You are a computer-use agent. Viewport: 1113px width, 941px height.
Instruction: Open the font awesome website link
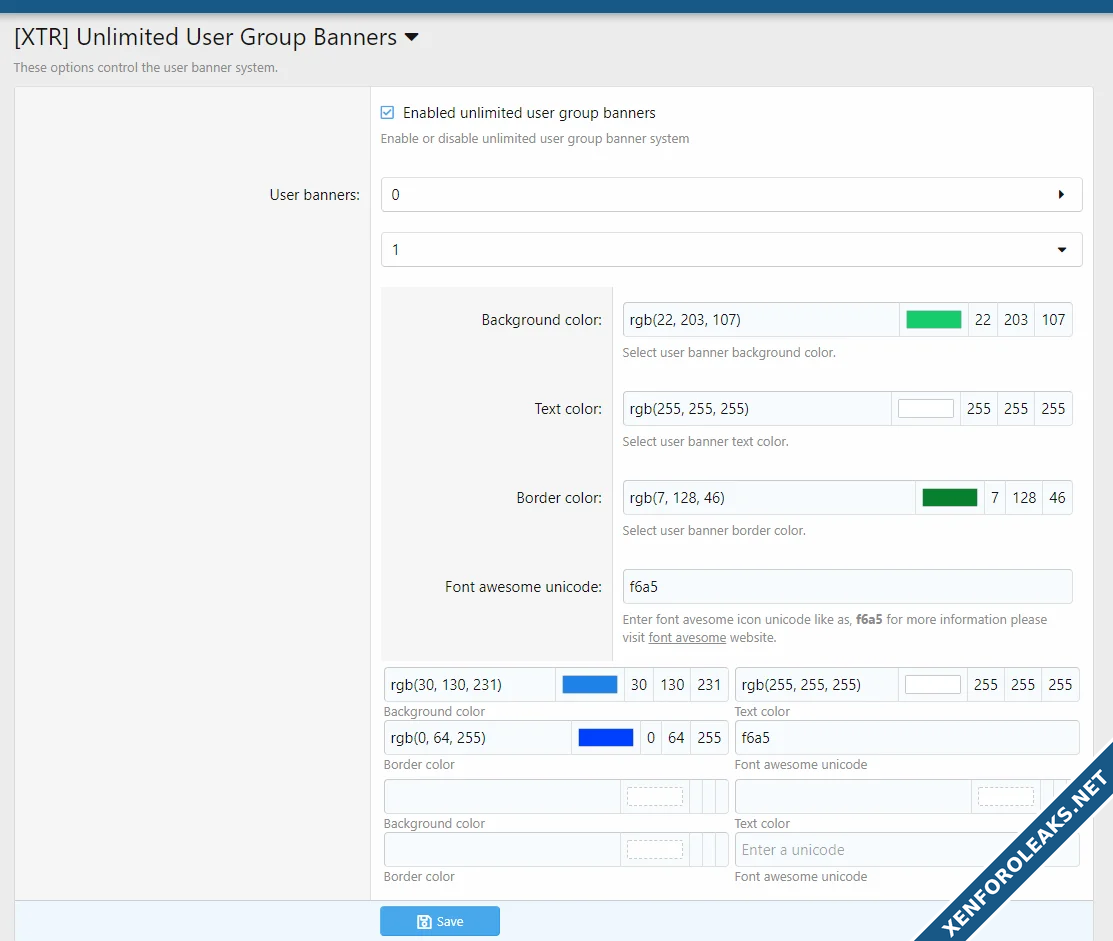tap(687, 638)
